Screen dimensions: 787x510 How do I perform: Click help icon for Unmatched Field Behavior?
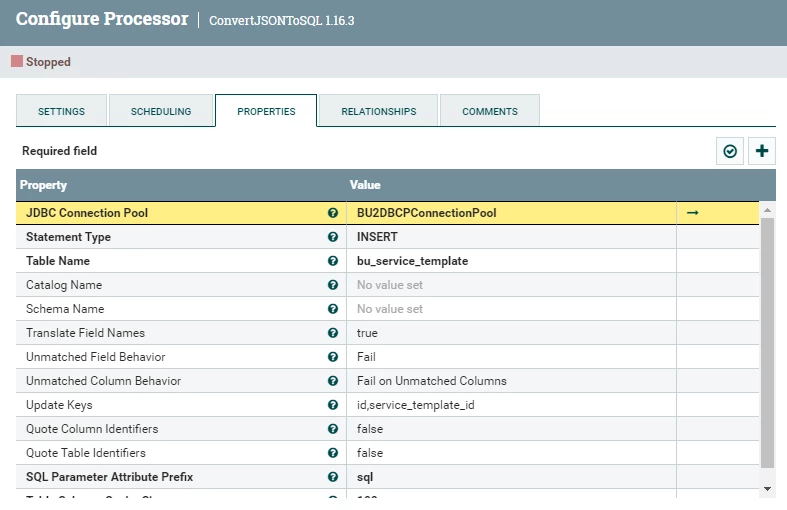coord(333,357)
